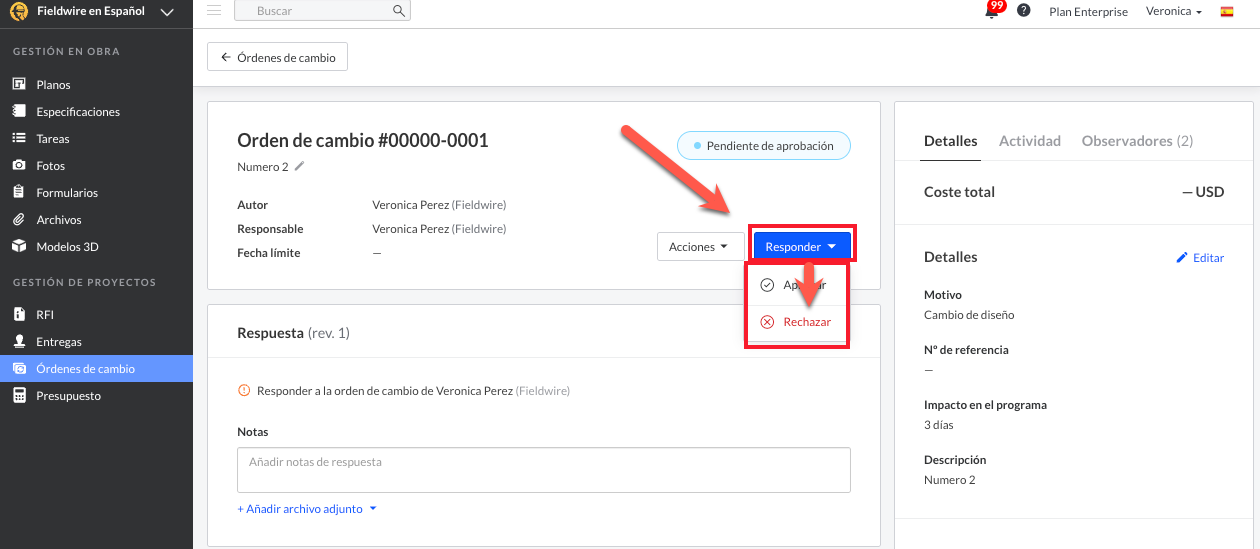Click the RFI document icon
Viewport: 1260px width, 549px height.
coord(18,314)
